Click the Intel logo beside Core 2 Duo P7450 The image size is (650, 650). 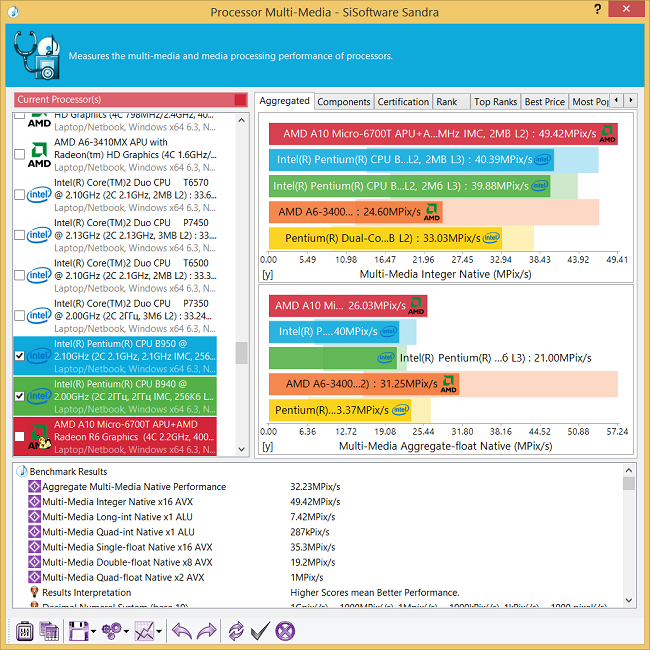[39, 235]
